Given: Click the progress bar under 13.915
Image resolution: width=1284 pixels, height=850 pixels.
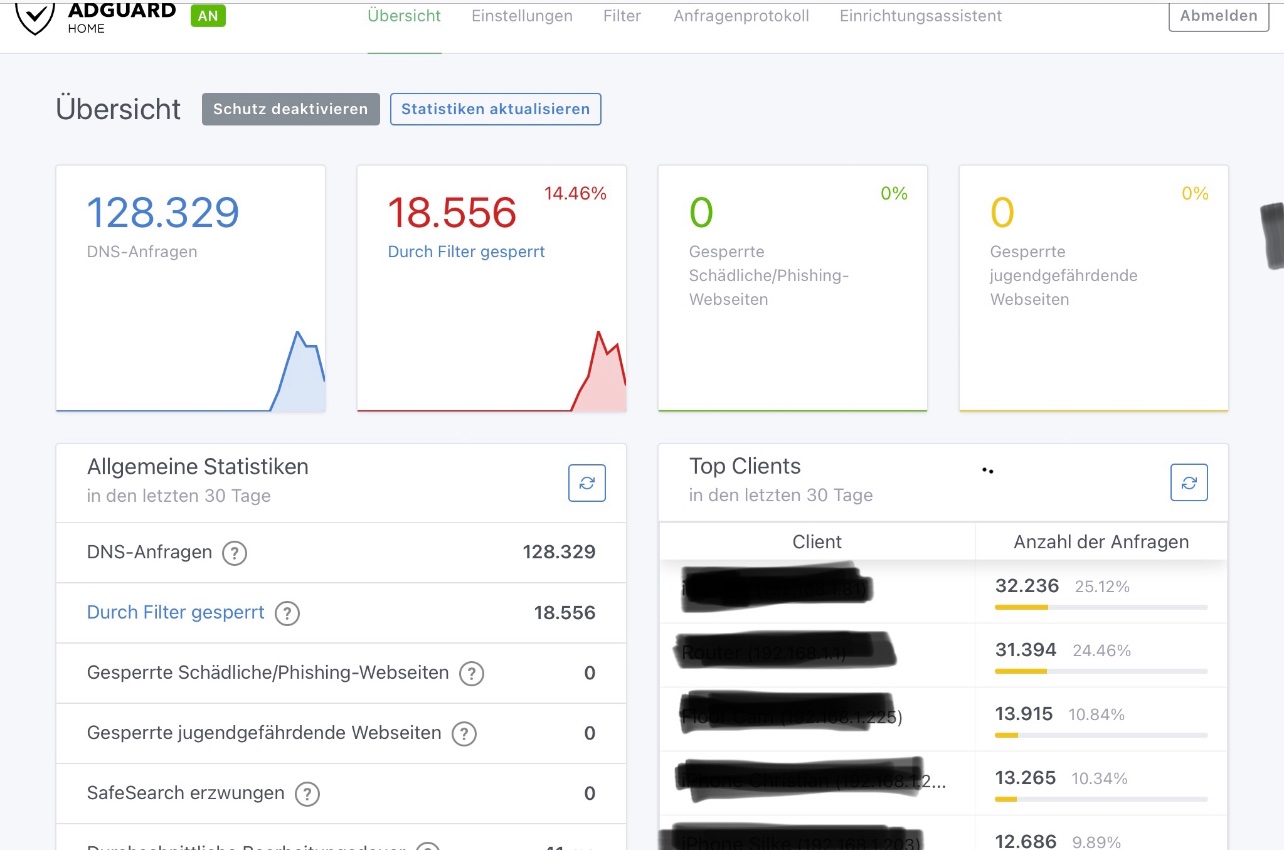Looking at the screenshot, I should click(x=1101, y=735).
